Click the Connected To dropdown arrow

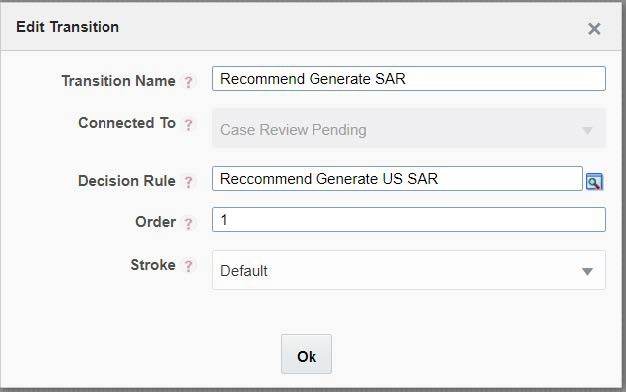(x=587, y=131)
